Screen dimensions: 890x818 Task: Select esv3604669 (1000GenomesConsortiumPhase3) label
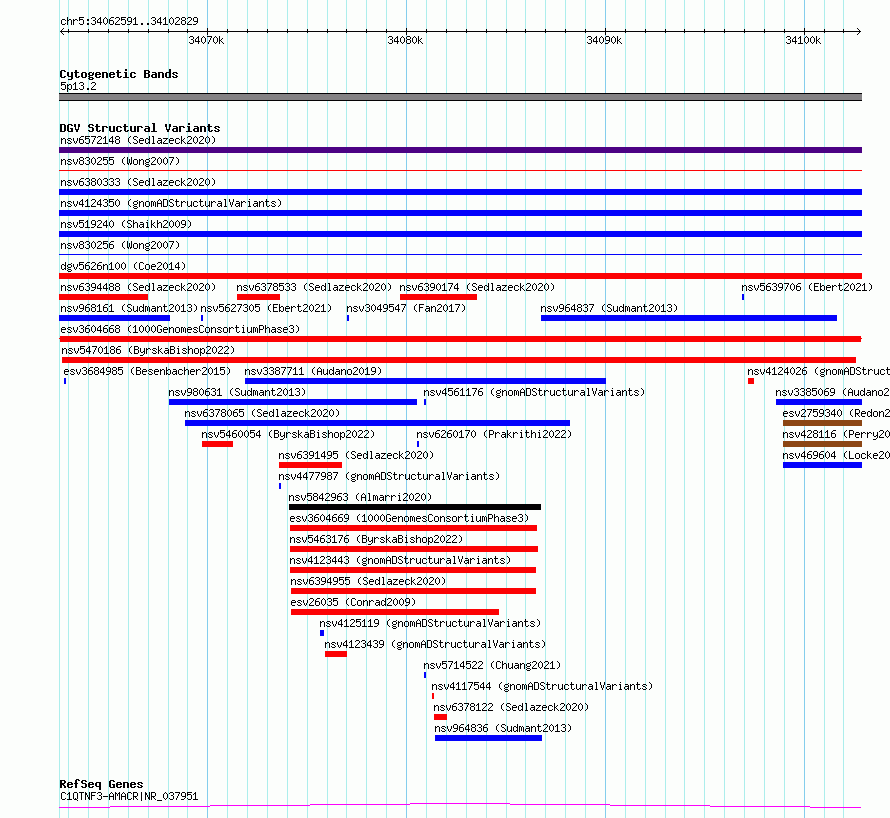[409, 518]
